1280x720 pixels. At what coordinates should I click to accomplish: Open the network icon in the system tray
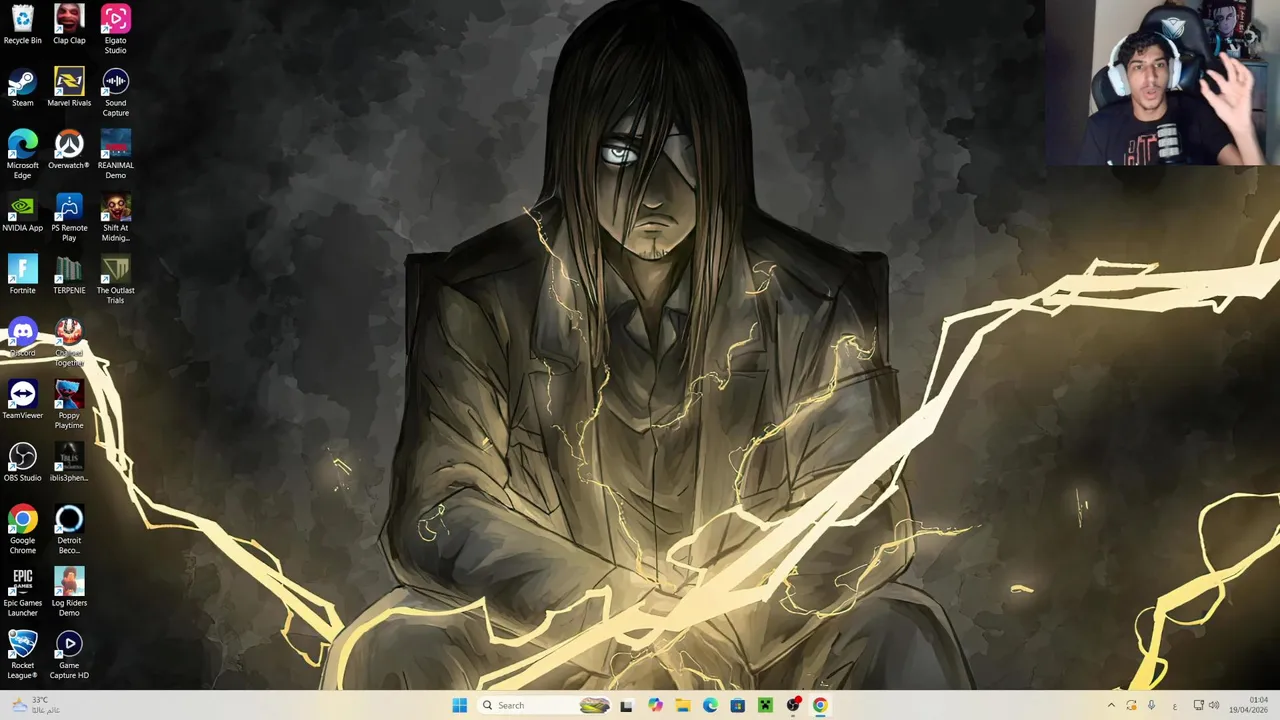click(x=1198, y=705)
